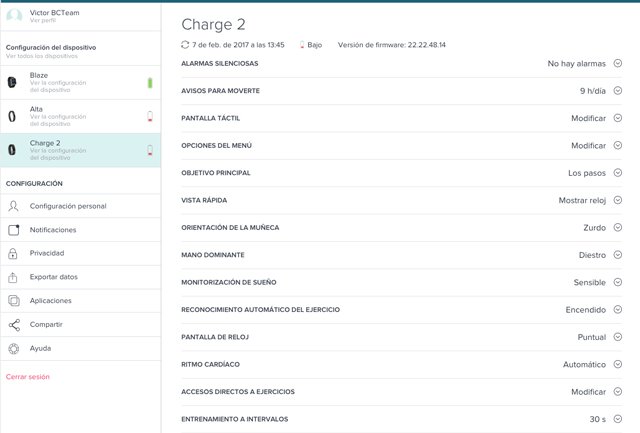This screenshot has height=433, width=640.
Task: Select the Blaze device entry
Action: pyautogui.click(x=80, y=82)
